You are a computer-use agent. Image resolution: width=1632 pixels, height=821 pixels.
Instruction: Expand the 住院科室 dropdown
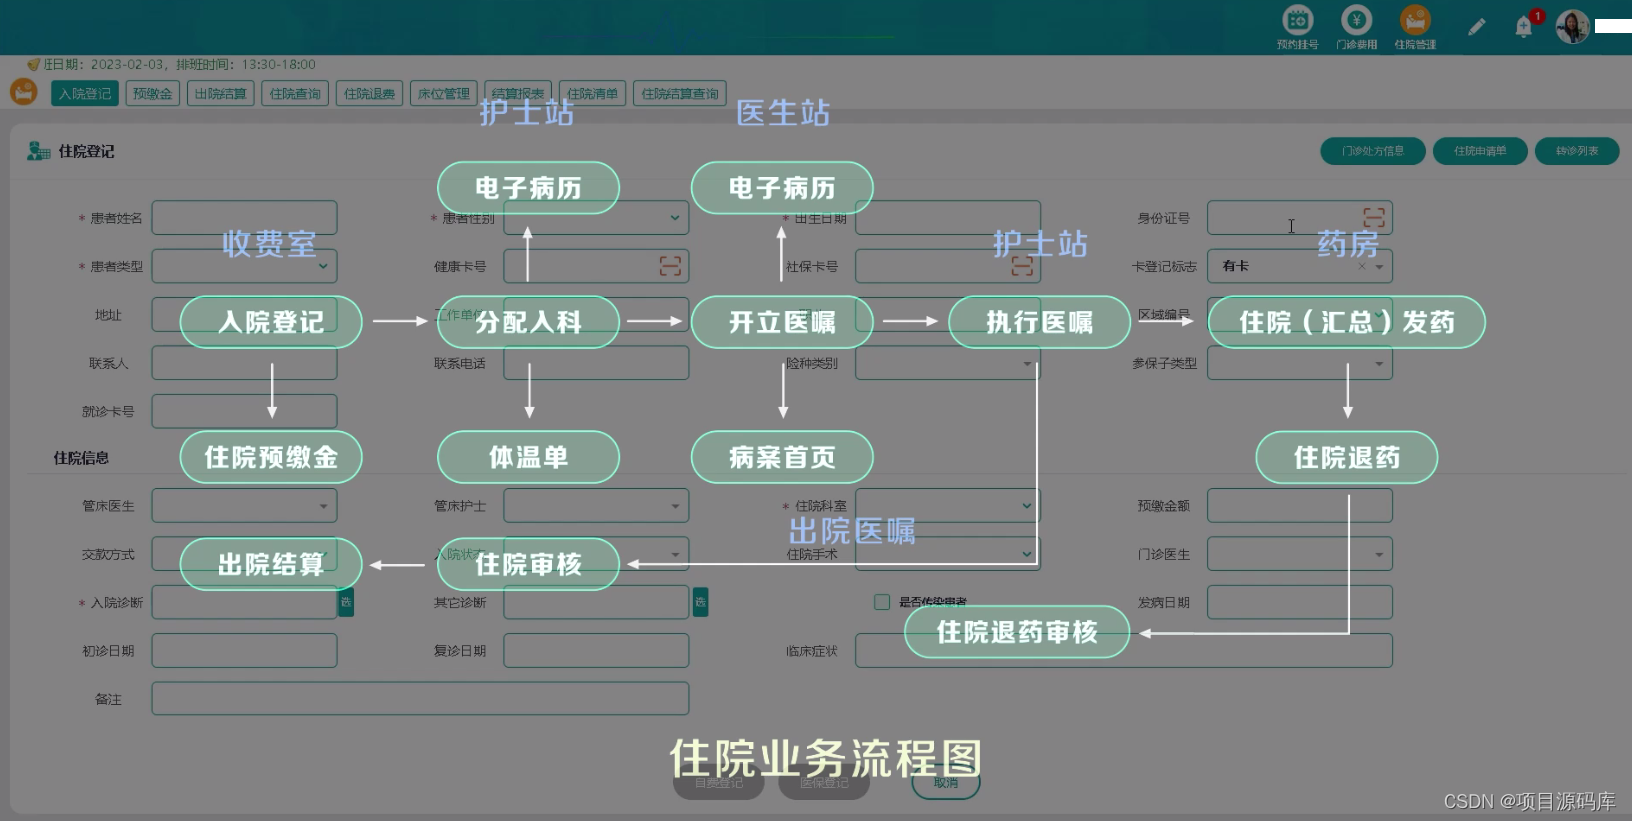1027,506
